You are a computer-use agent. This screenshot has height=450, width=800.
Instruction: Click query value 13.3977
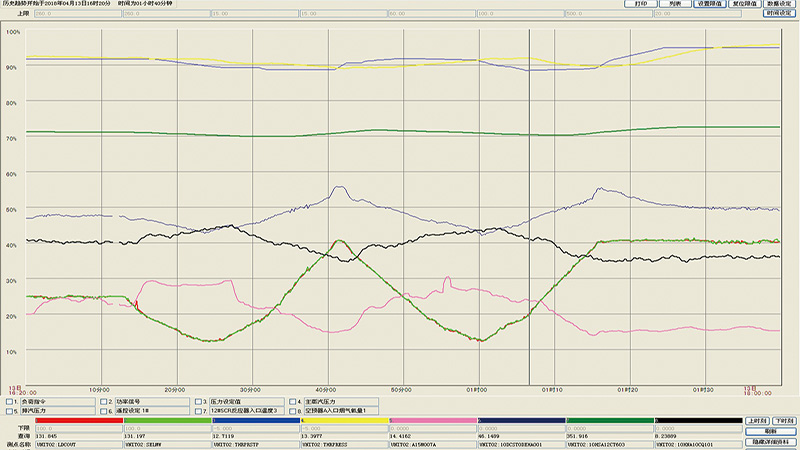[312, 436]
